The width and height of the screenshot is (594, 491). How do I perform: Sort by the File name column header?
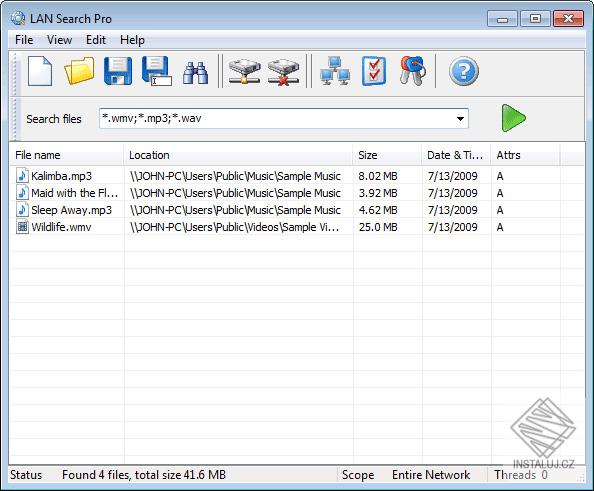point(67,155)
